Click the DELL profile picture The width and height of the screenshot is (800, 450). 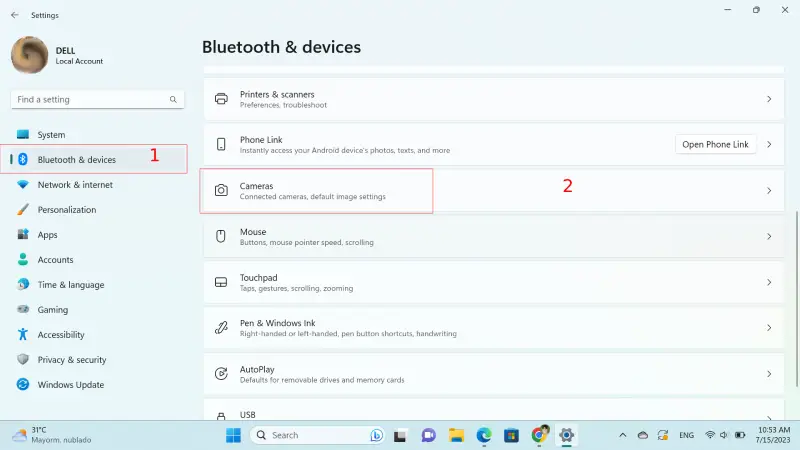(x=30, y=55)
